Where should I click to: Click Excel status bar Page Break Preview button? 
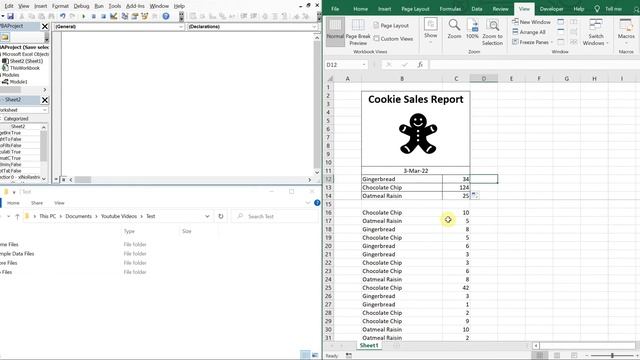(x=574, y=356)
